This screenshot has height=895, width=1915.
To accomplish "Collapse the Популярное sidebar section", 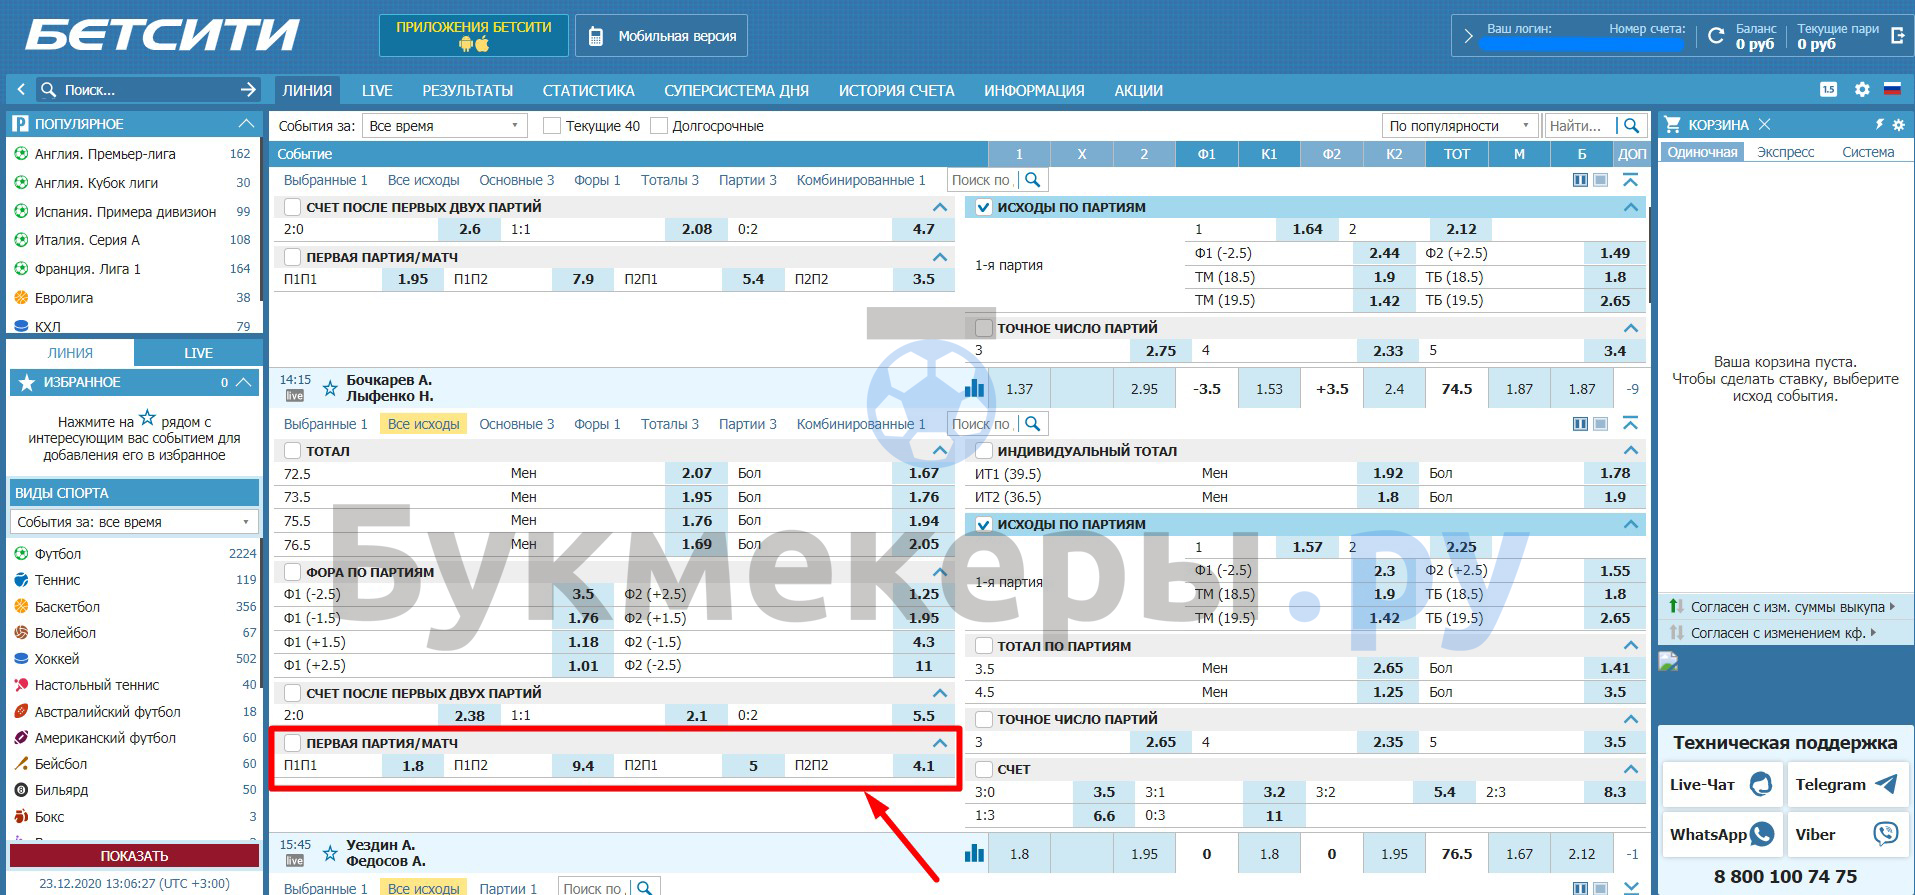I will tap(245, 124).
